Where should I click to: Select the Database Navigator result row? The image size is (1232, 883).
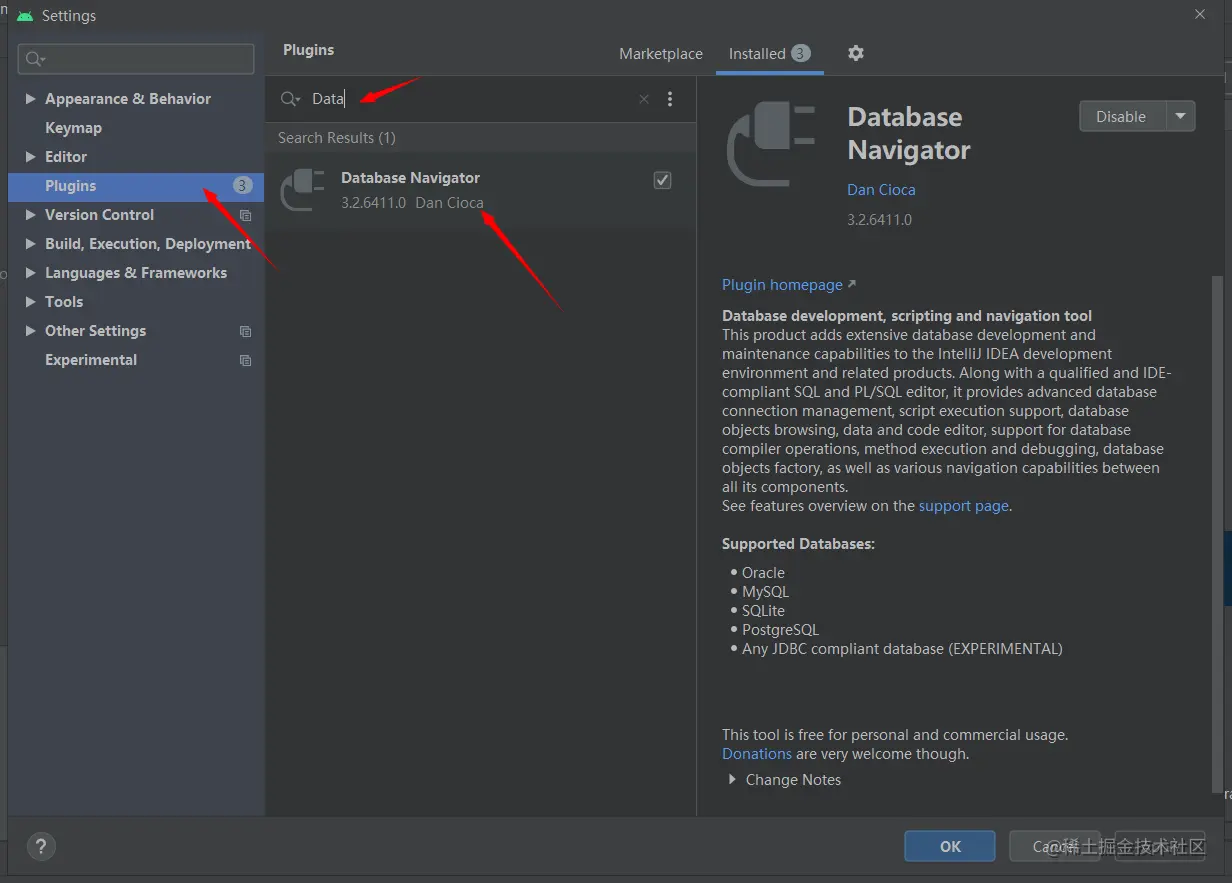(480, 190)
